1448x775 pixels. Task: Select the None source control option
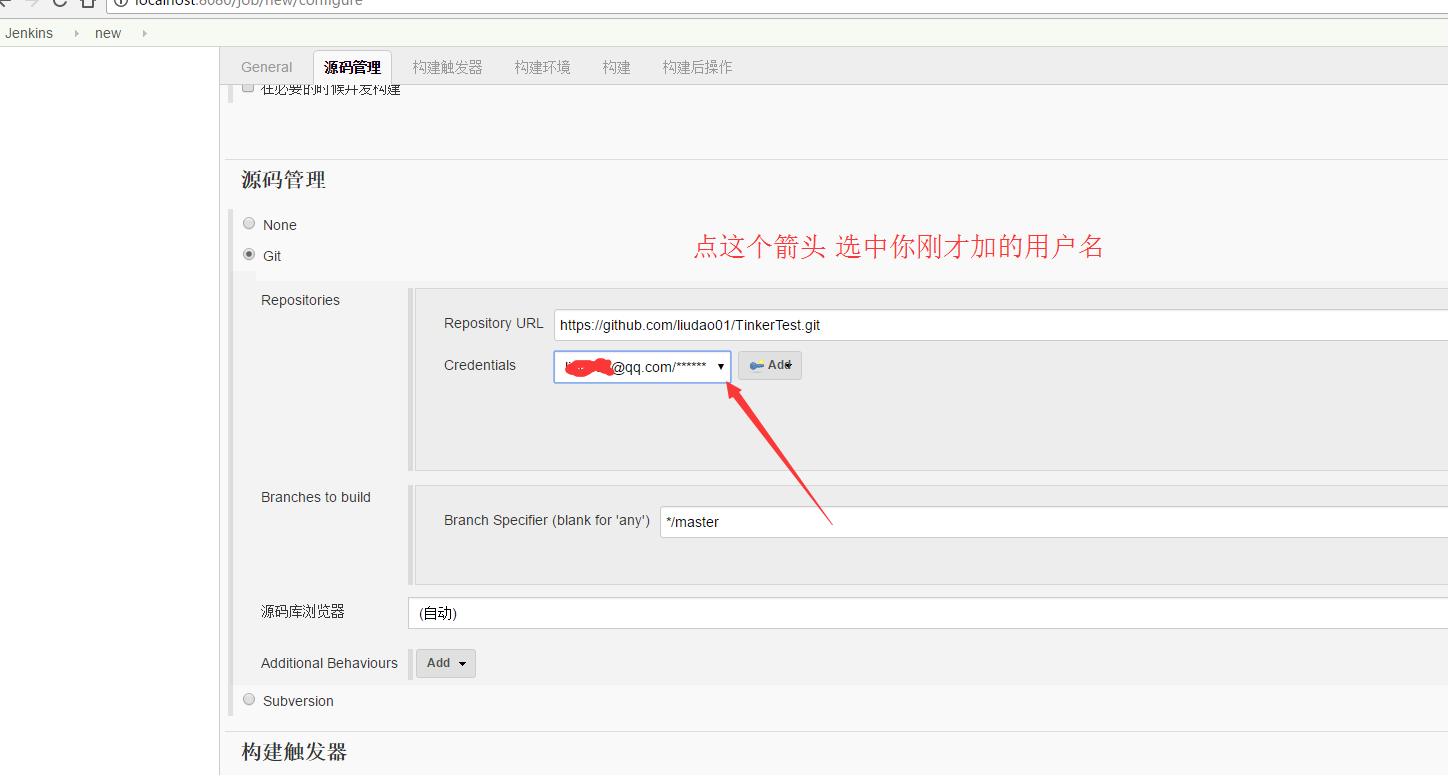pos(249,224)
